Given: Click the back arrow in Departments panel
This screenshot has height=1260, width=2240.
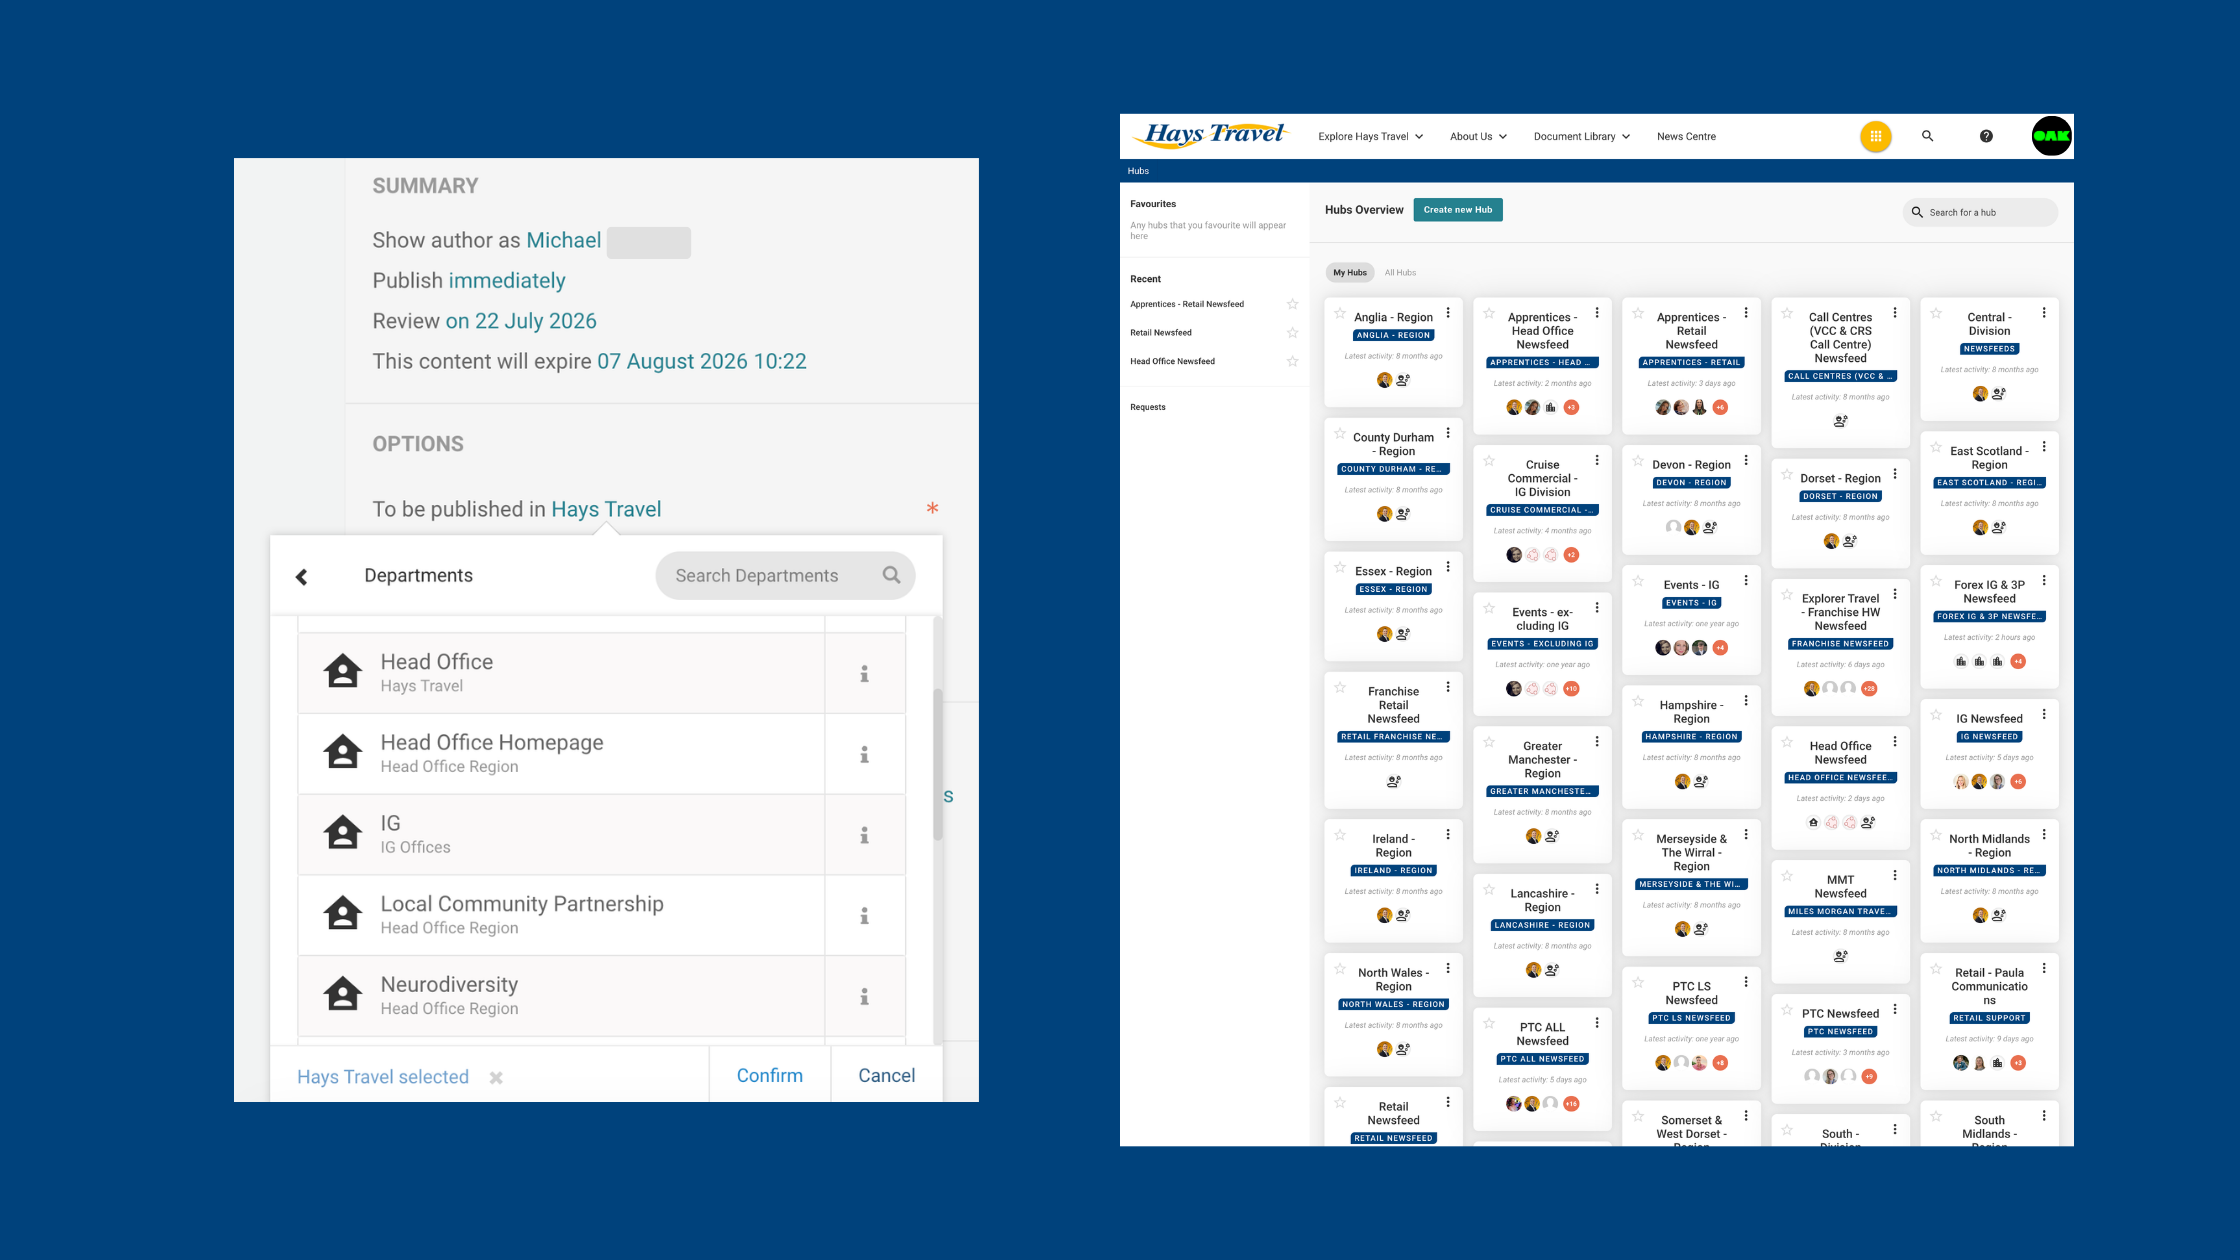Looking at the screenshot, I should [x=301, y=577].
